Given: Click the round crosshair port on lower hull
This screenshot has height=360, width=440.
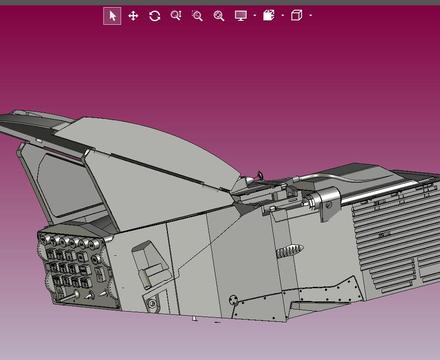Looking at the screenshot, I should (x=234, y=300).
